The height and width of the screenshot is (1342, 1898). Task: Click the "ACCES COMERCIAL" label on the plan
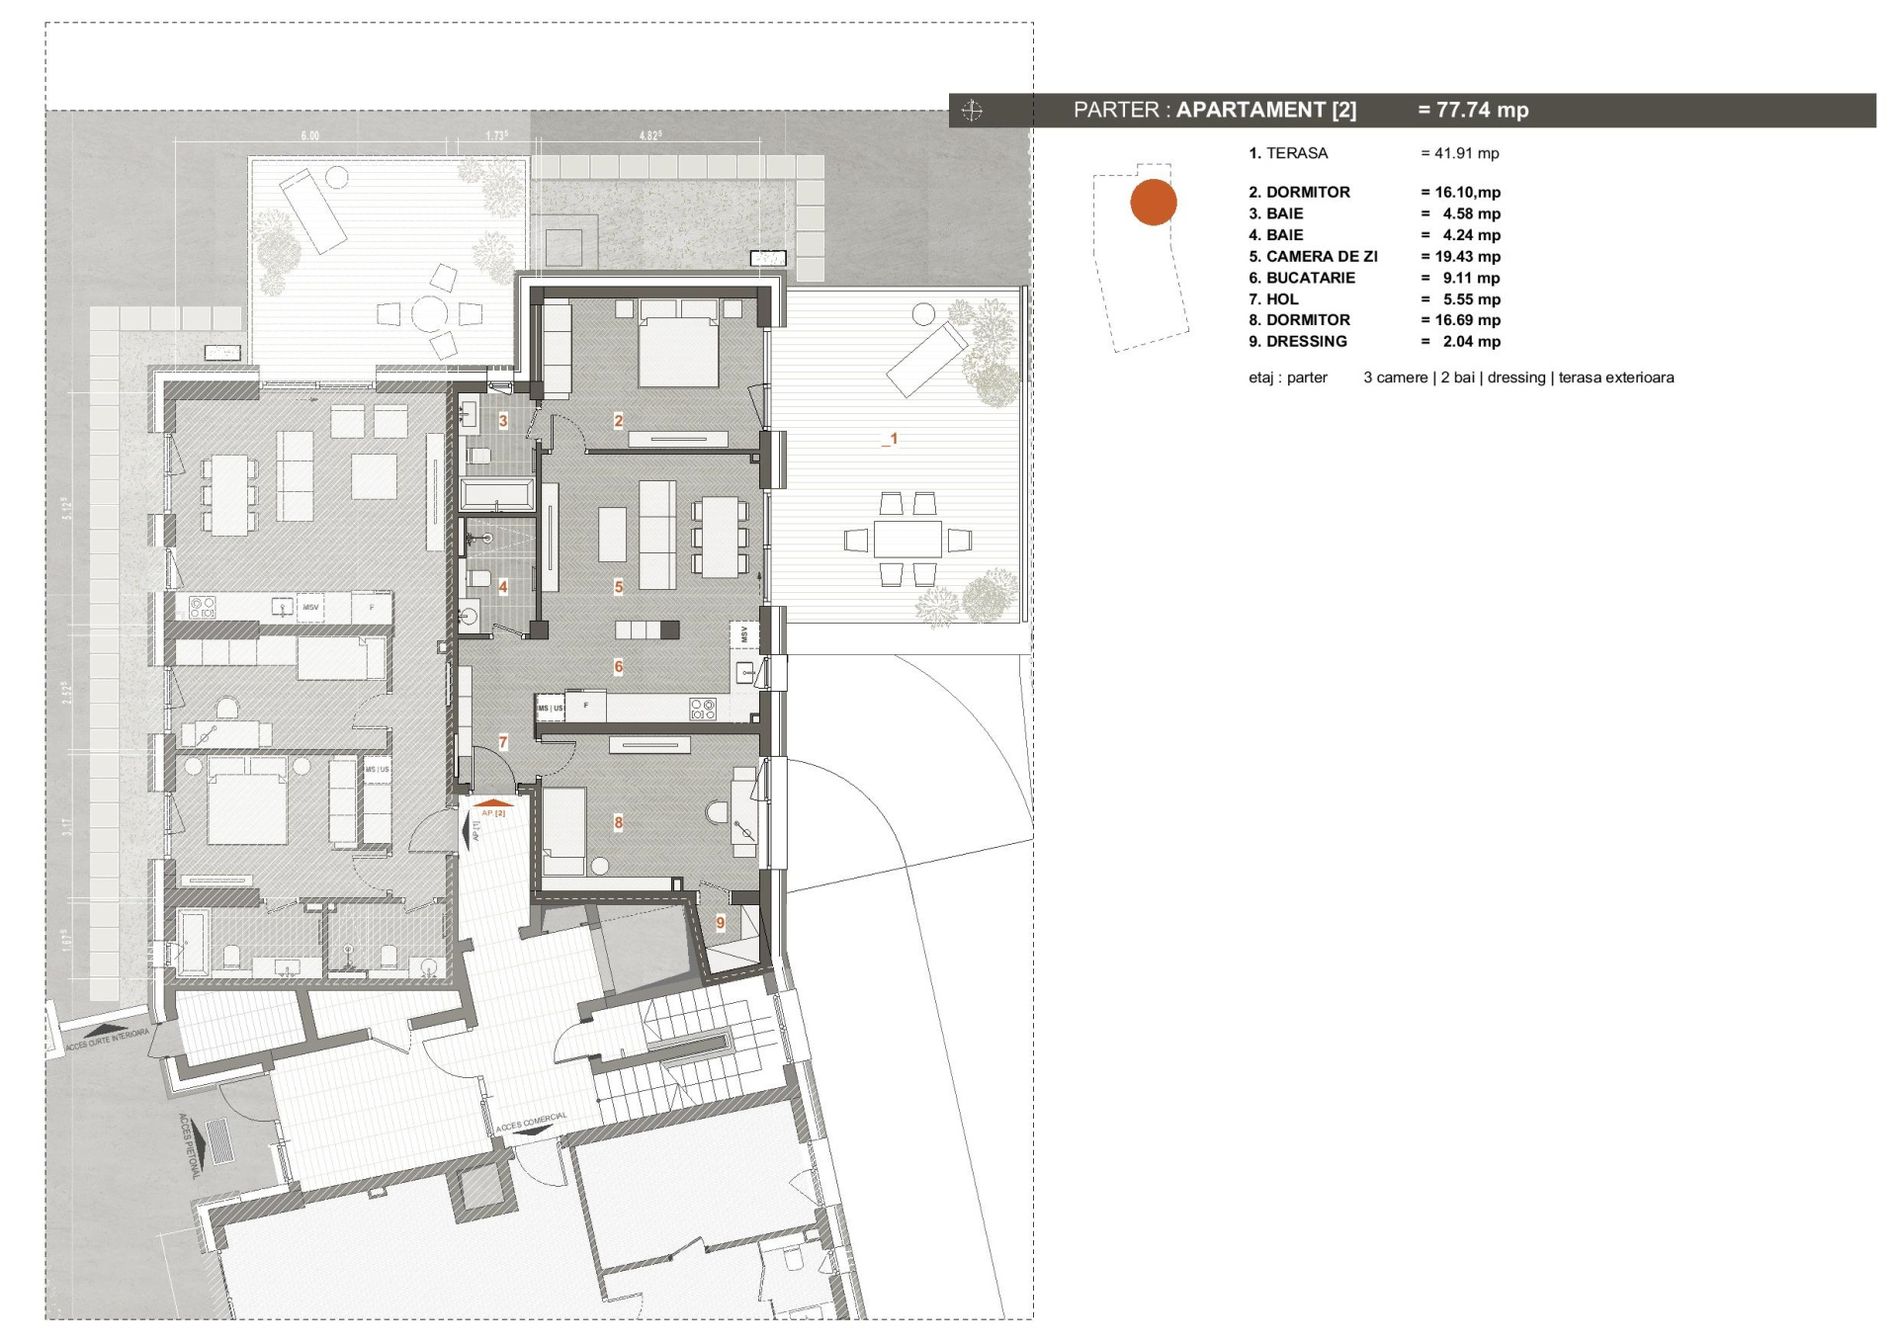(531, 1122)
